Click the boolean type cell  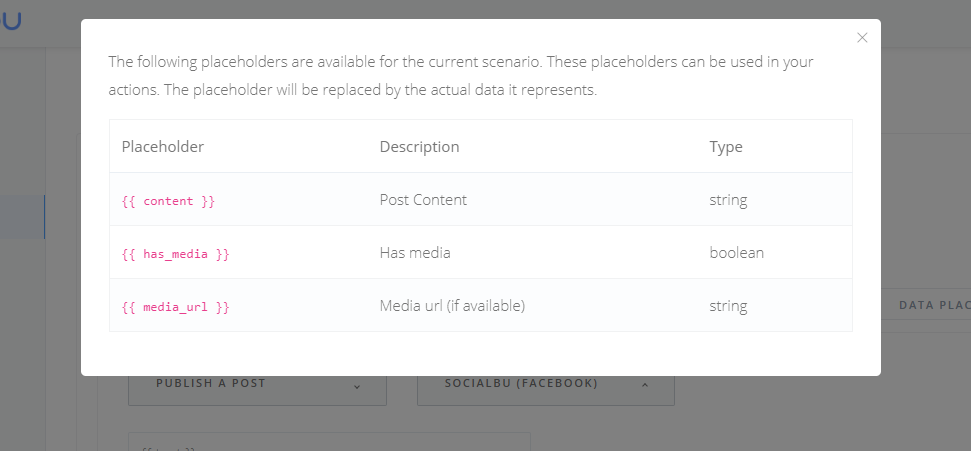(x=736, y=253)
